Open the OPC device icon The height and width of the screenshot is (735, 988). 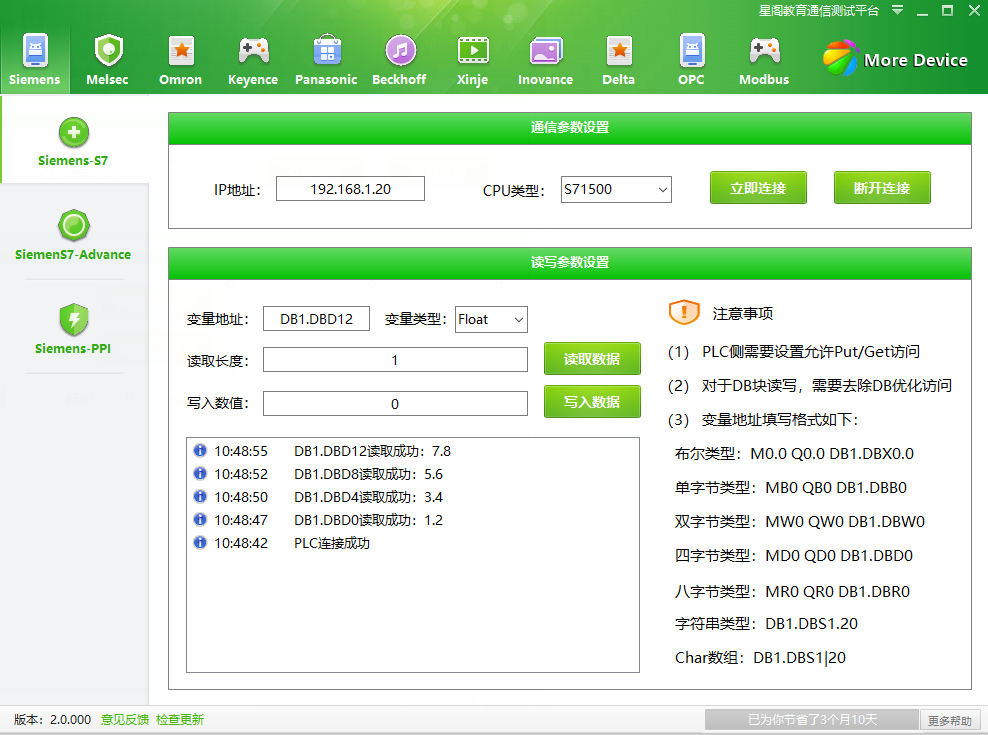692,50
